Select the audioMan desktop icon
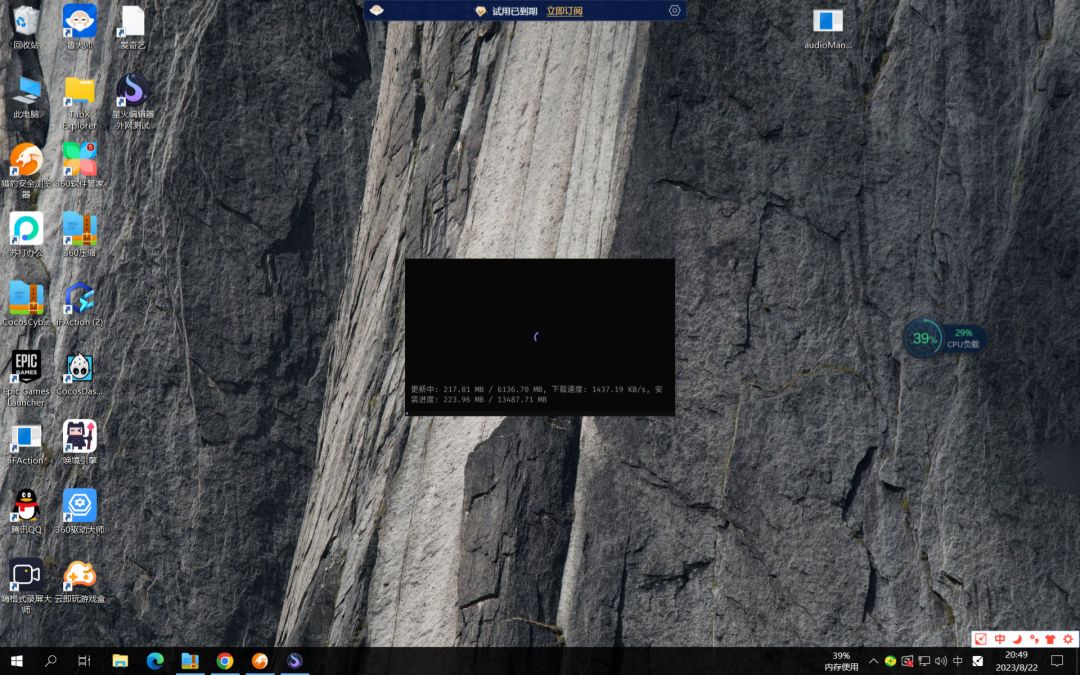 coord(828,28)
